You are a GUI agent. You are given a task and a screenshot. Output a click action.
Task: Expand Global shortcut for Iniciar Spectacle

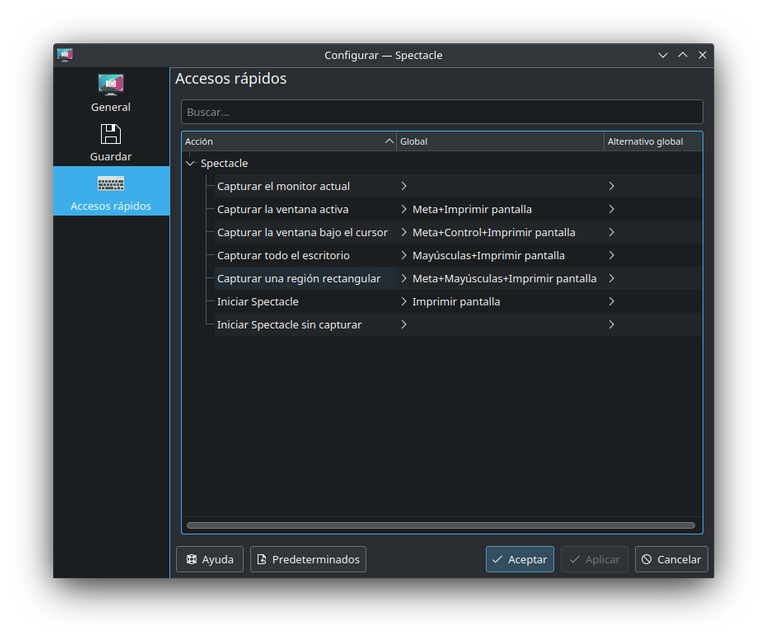pyautogui.click(x=404, y=301)
